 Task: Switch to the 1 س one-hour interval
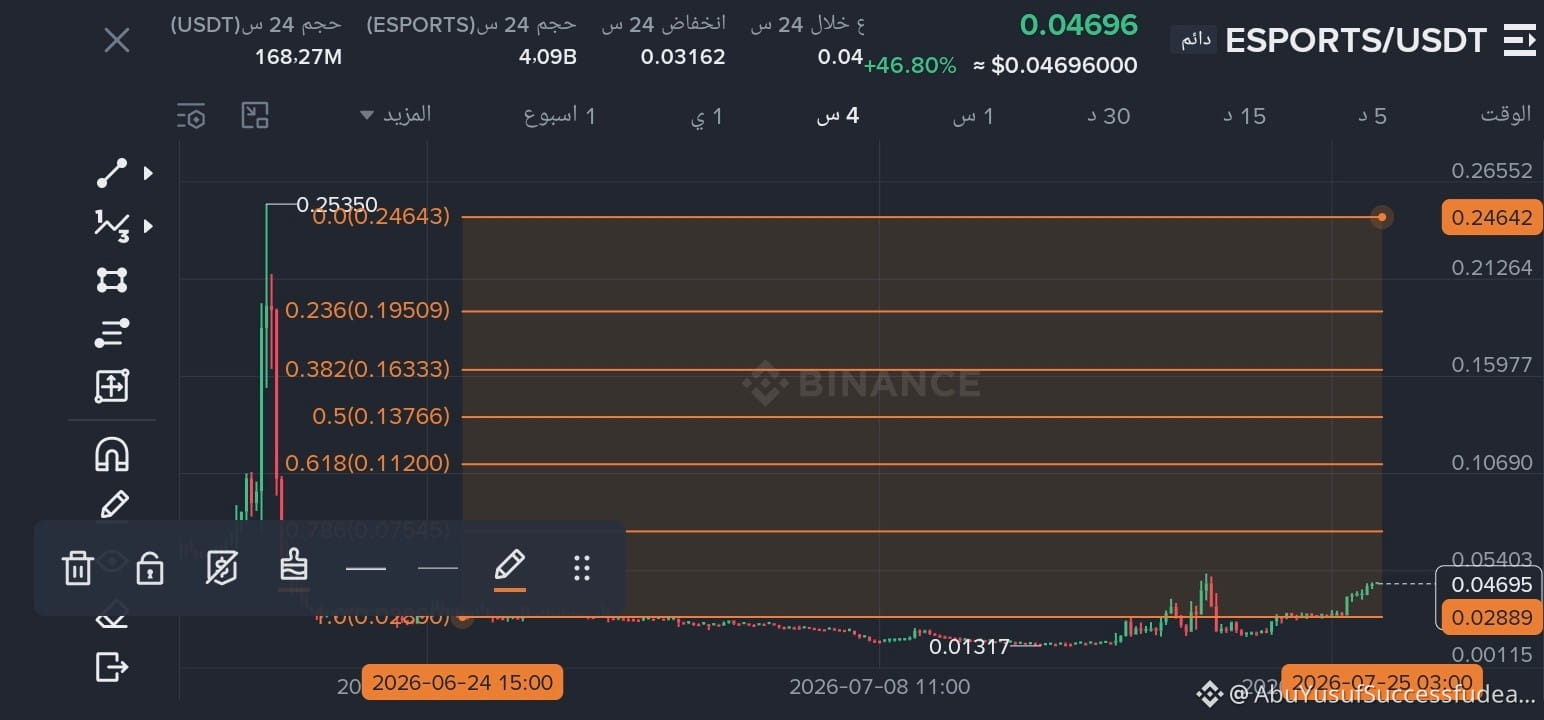973,116
